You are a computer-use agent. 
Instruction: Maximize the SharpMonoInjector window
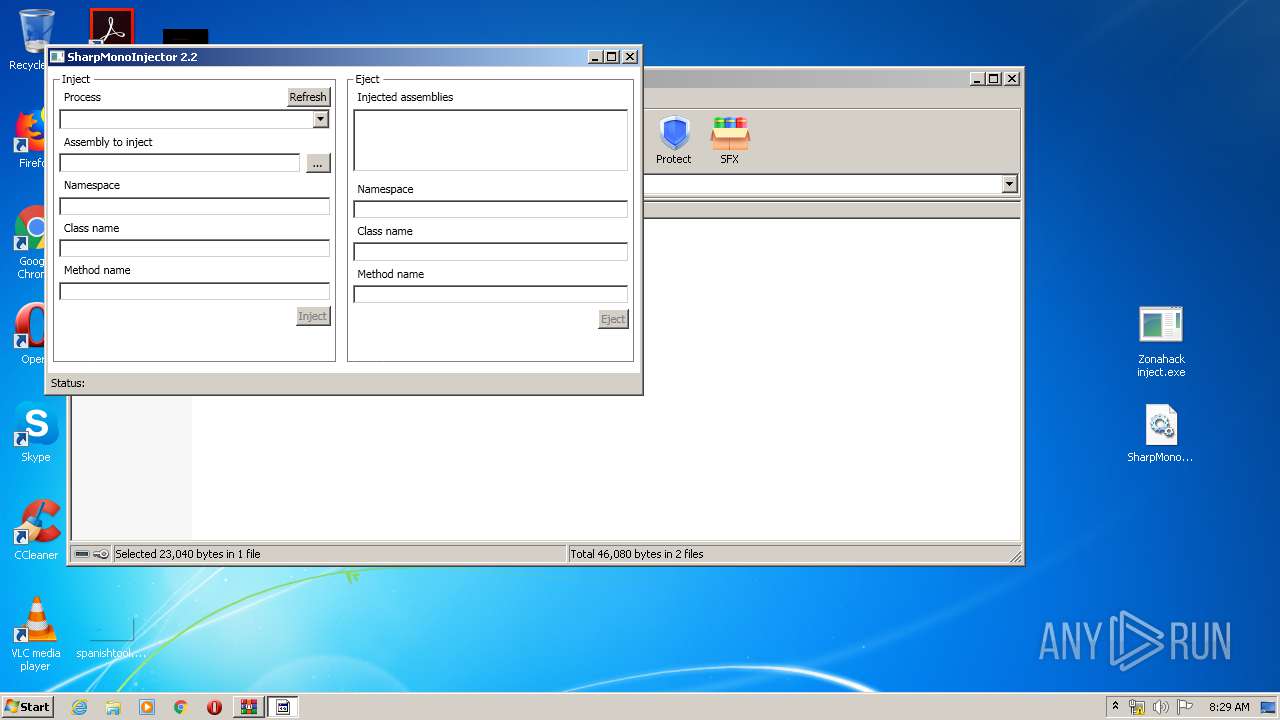pos(612,57)
